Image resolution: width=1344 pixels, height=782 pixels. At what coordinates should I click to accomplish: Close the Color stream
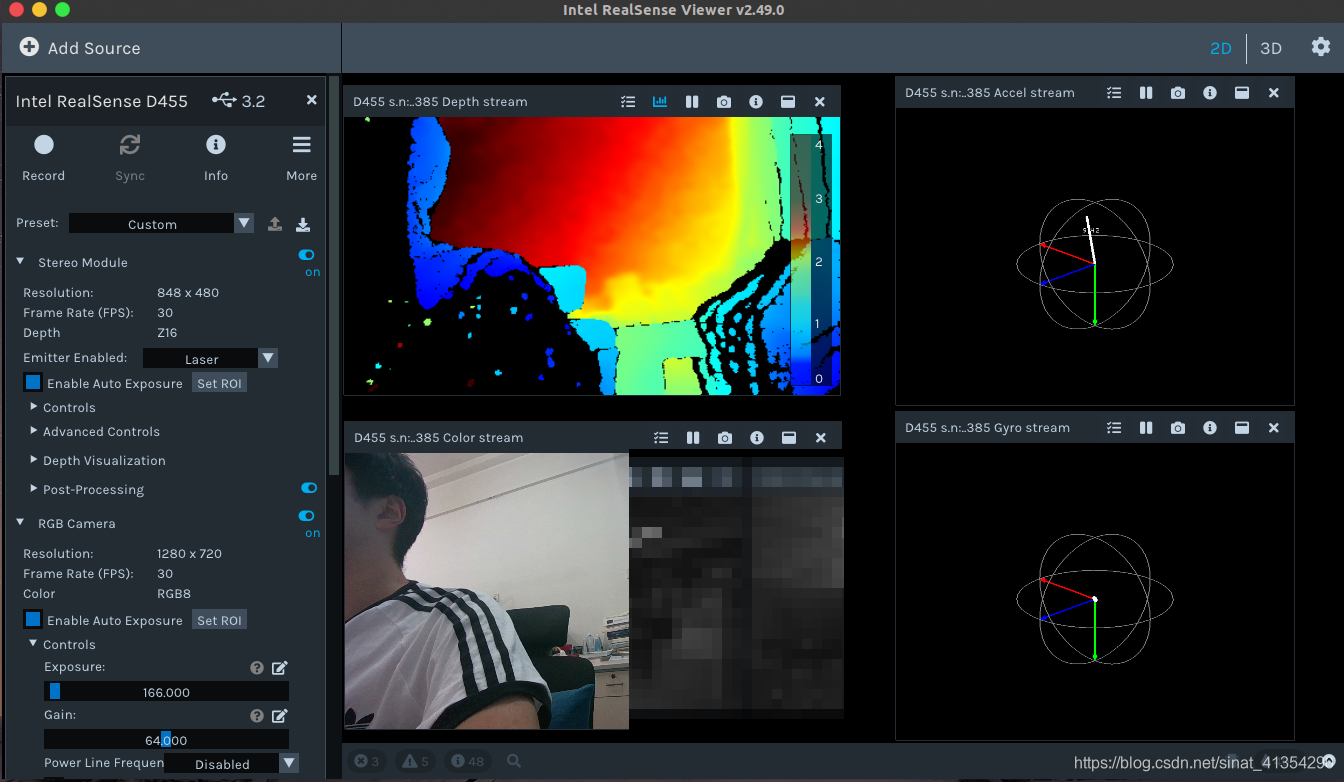tap(821, 438)
